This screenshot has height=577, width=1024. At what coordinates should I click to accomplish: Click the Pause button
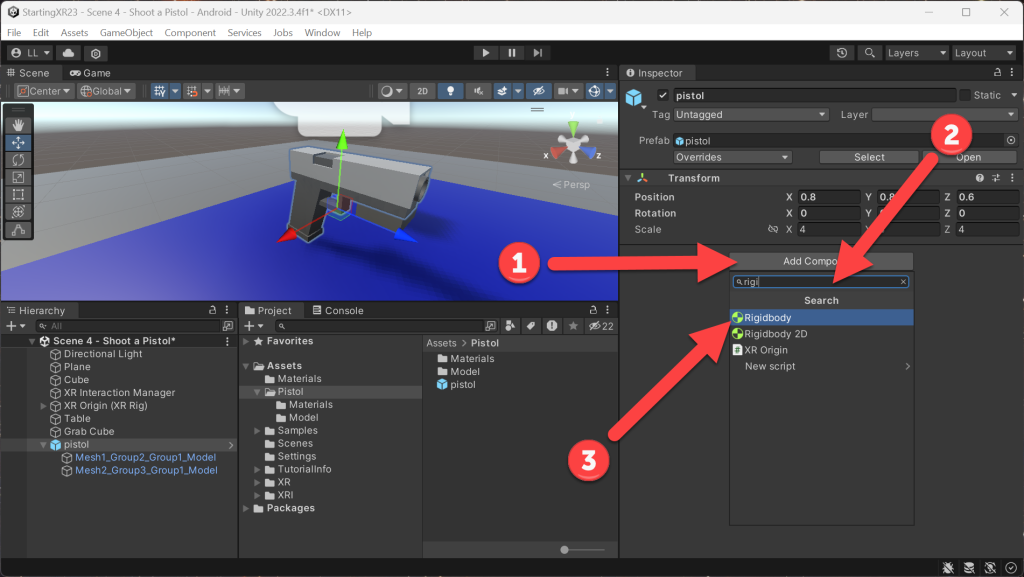[x=511, y=53]
